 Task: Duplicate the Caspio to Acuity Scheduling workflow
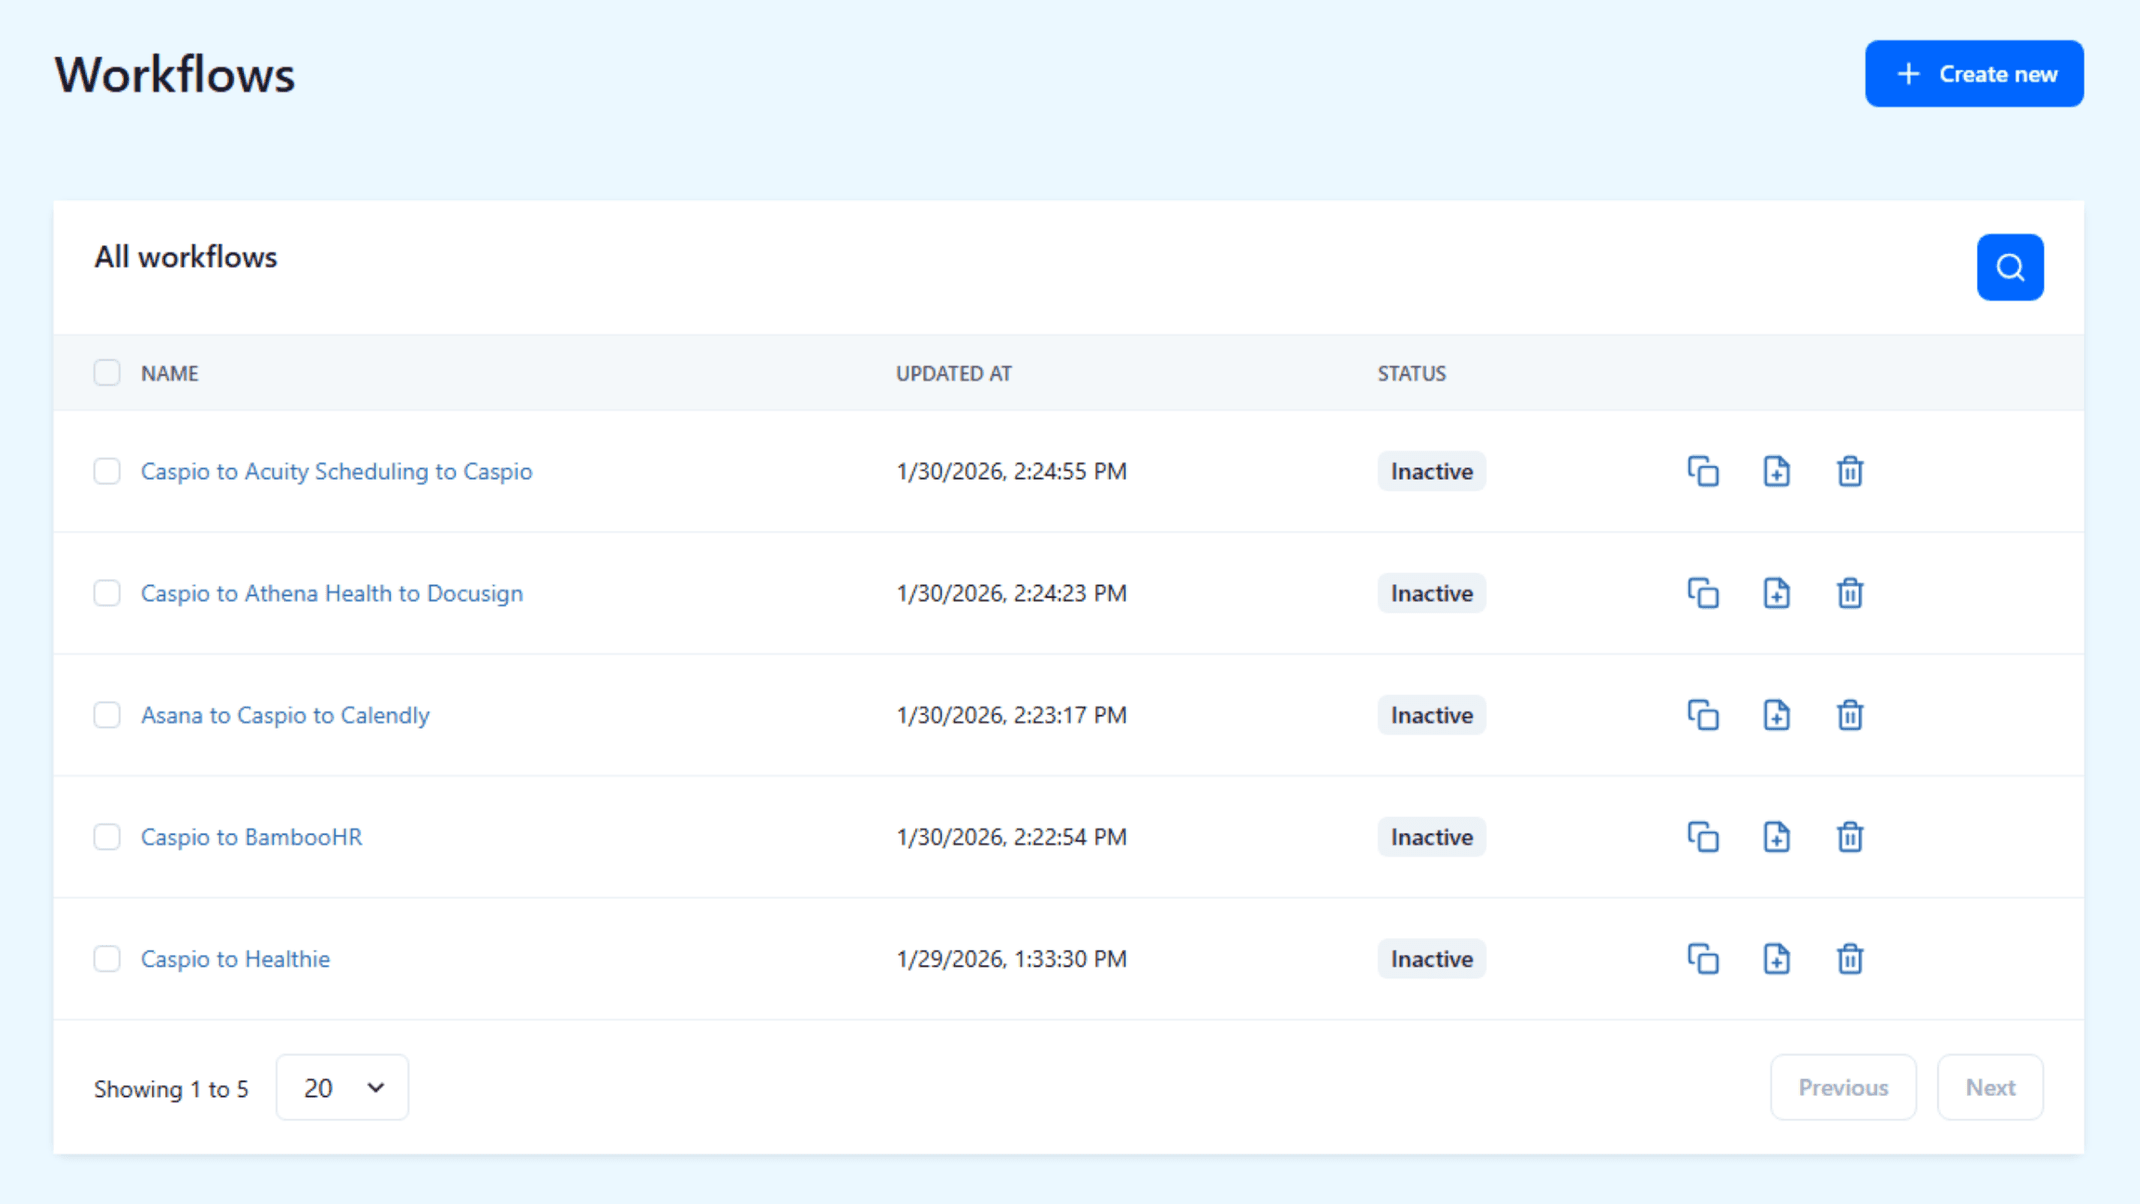(x=1703, y=471)
